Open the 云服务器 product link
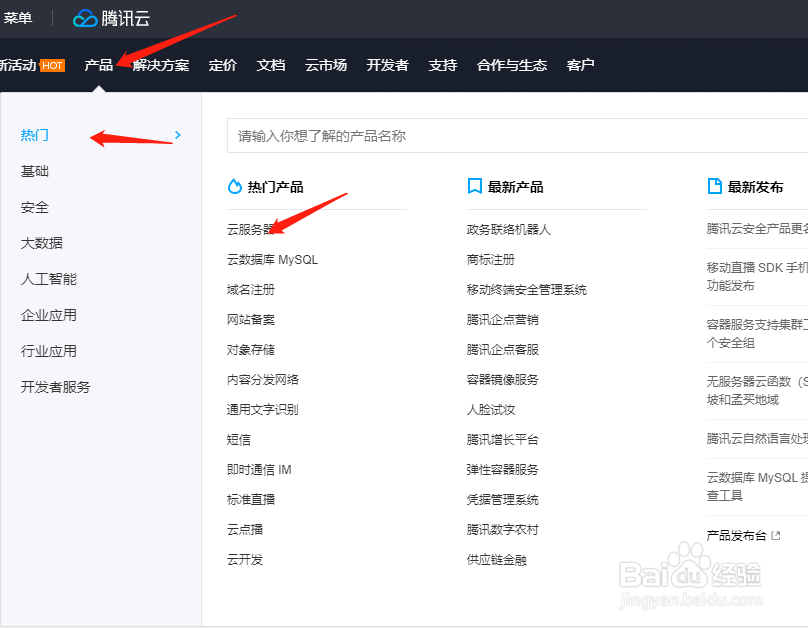 point(251,229)
